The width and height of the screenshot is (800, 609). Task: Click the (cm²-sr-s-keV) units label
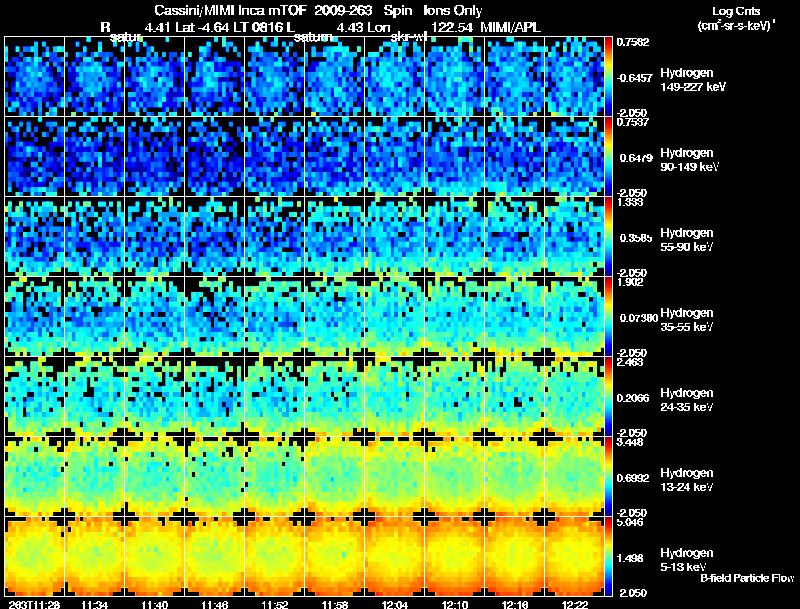click(x=736, y=26)
